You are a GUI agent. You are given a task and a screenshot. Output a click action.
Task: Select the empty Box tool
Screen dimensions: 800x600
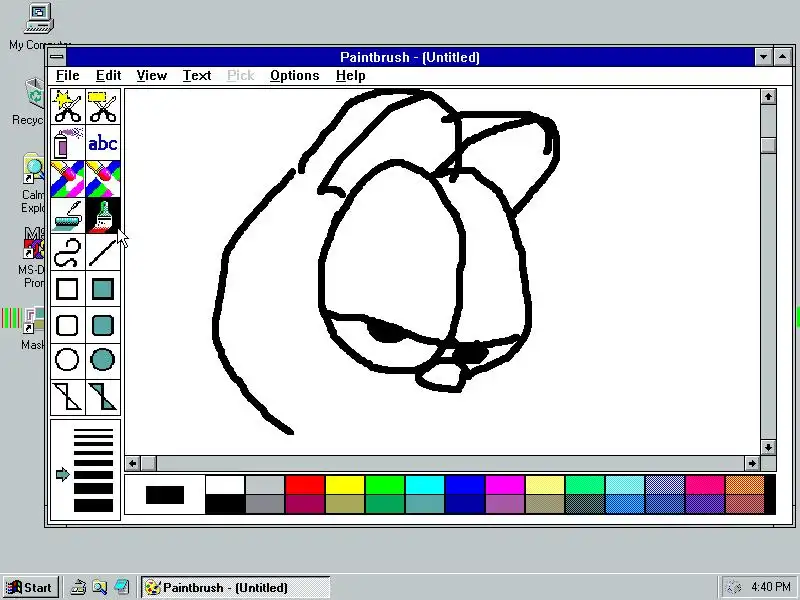coord(68,289)
